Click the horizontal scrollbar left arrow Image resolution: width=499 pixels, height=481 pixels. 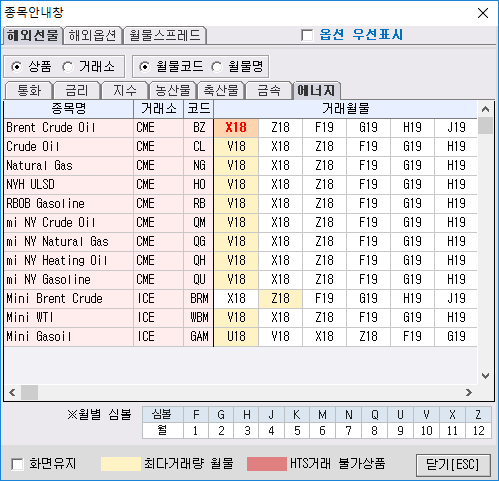12,392
